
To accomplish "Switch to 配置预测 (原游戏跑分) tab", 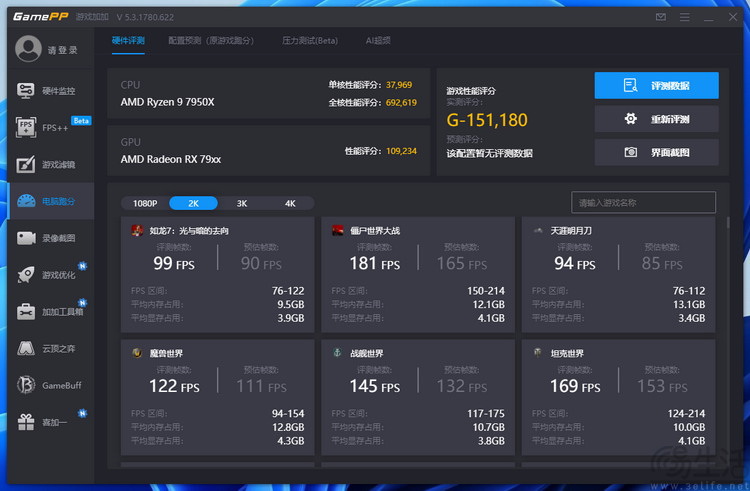I will (211, 41).
